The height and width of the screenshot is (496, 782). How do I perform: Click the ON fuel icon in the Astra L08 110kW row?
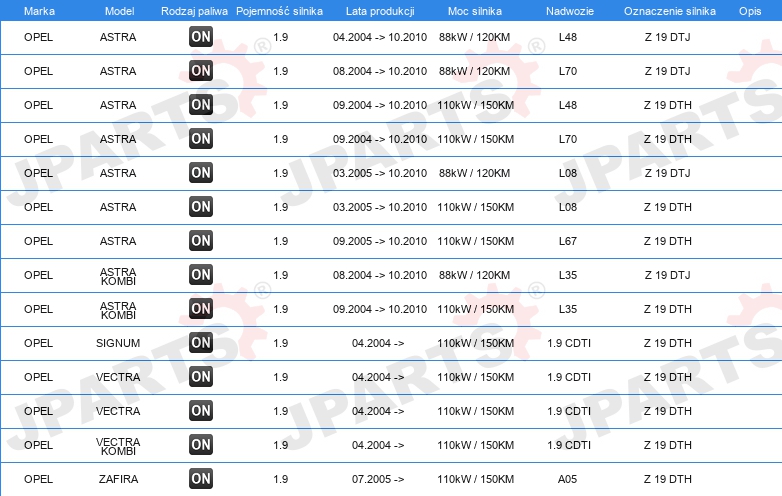(201, 207)
